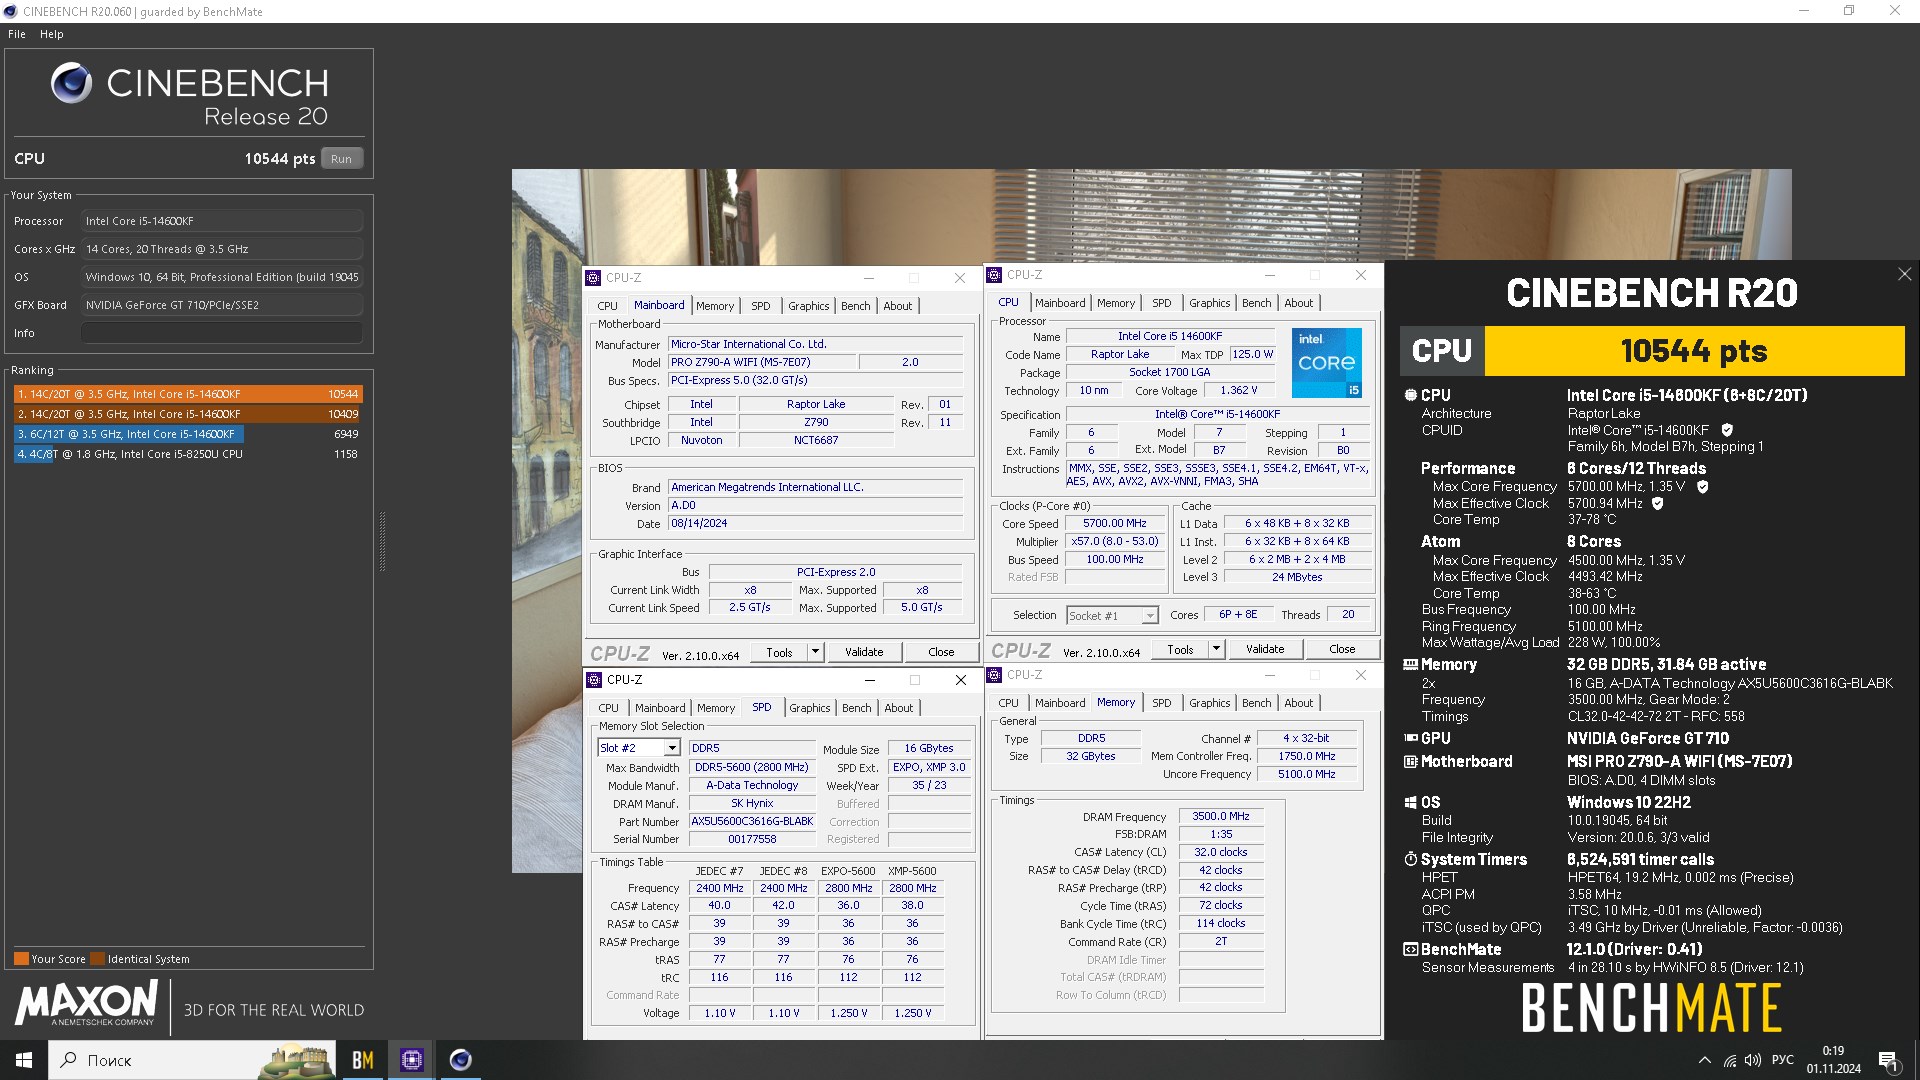The image size is (1920, 1080).
Task: Click the Identical System legend swatch
Action: pyautogui.click(x=97, y=958)
